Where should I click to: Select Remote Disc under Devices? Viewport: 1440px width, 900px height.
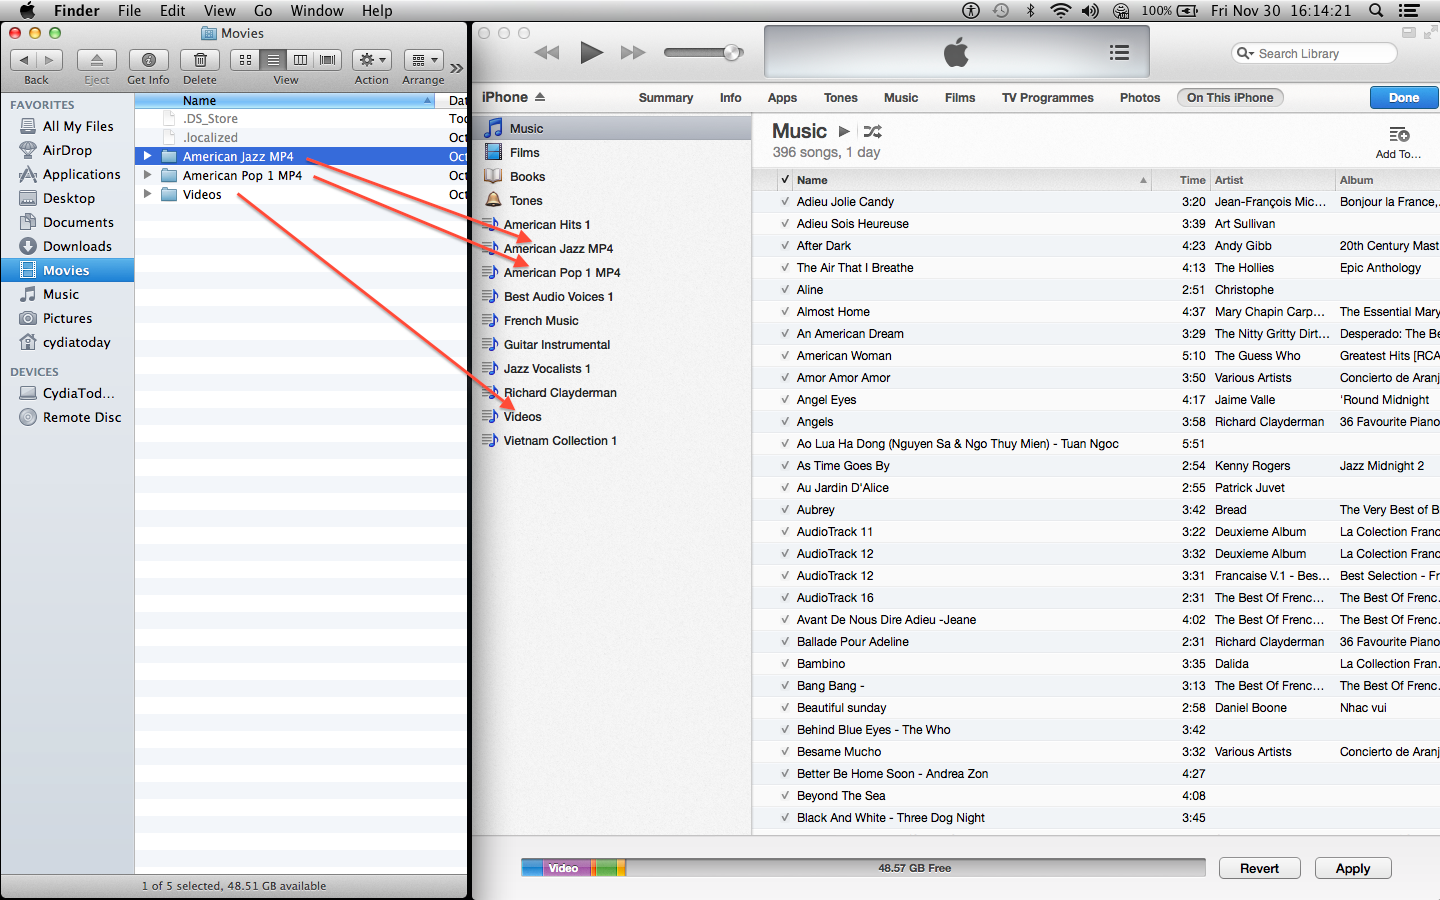point(67,417)
